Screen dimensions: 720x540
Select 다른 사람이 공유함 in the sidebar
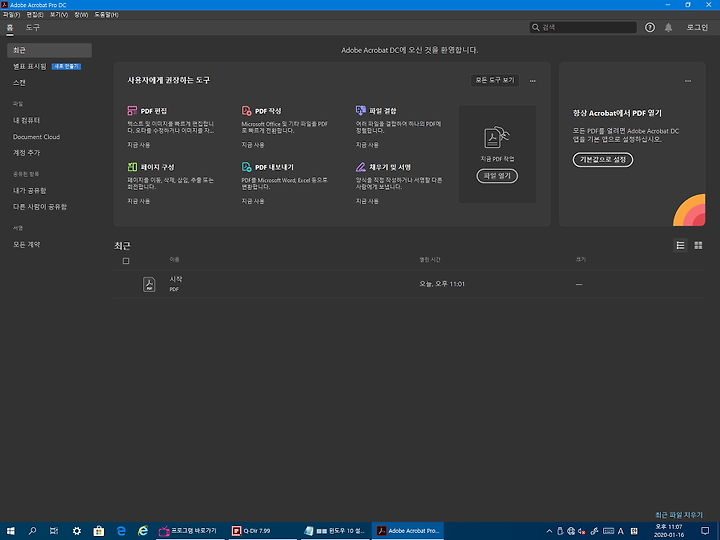point(39,207)
